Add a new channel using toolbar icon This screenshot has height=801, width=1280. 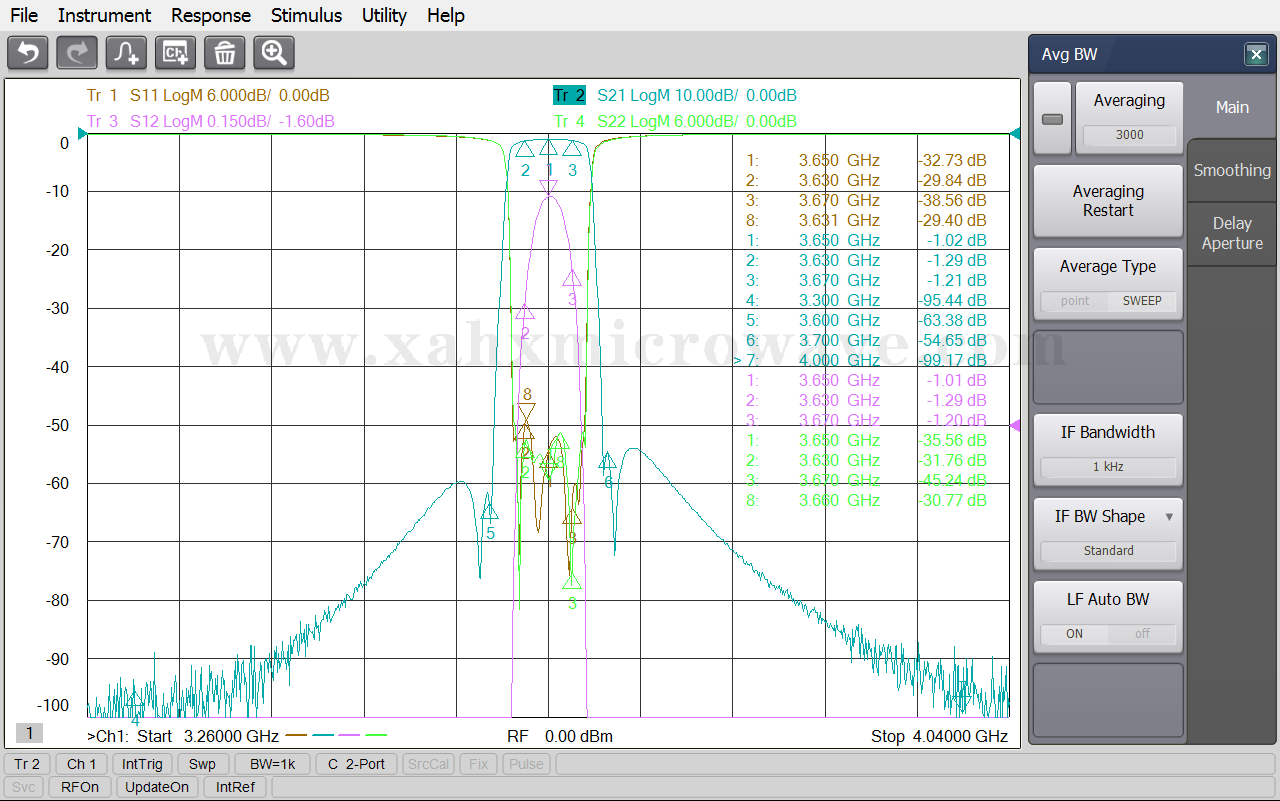click(x=176, y=53)
